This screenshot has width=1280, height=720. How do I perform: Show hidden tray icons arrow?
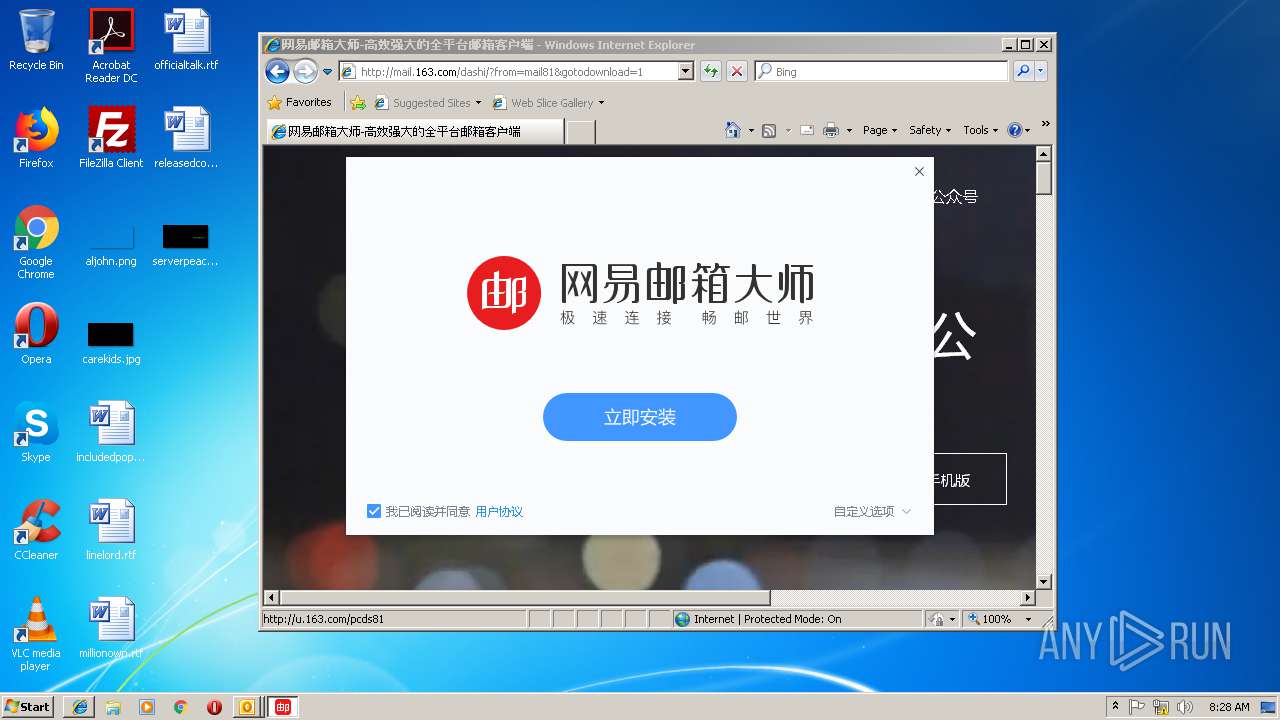point(1115,706)
